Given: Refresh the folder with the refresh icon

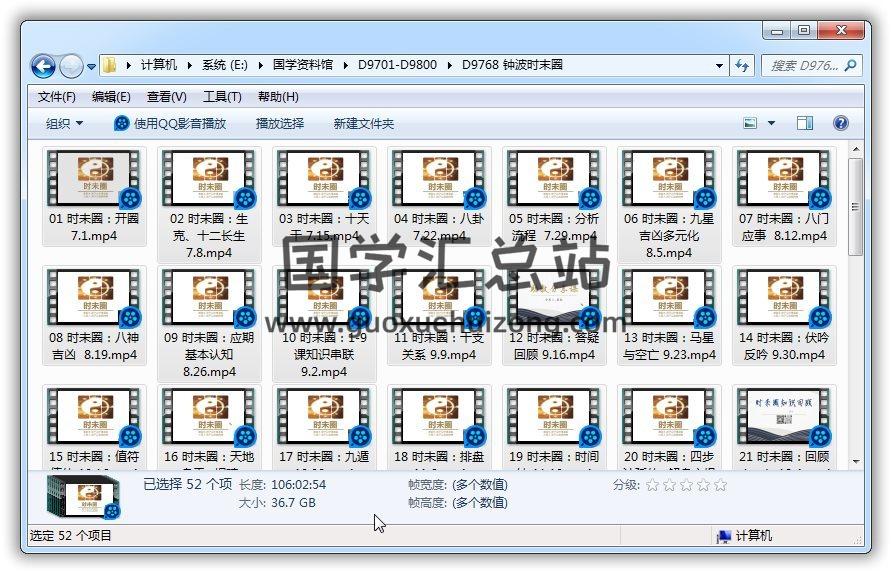Looking at the screenshot, I should [742, 65].
